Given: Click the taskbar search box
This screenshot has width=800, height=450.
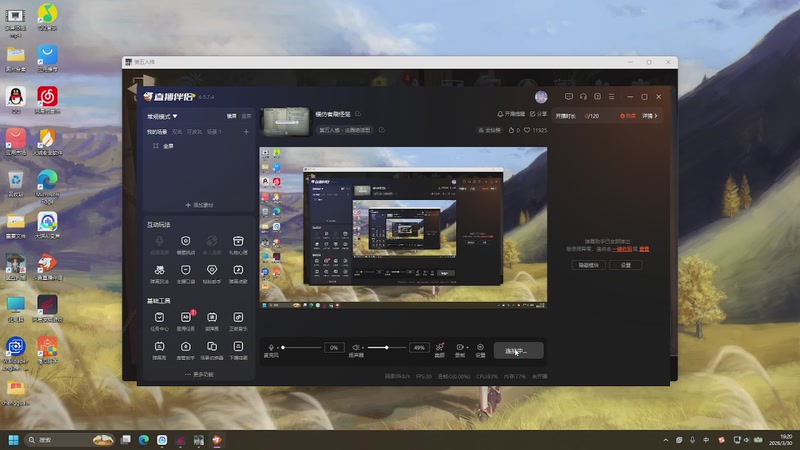Looking at the screenshot, I should pyautogui.click(x=70, y=440).
